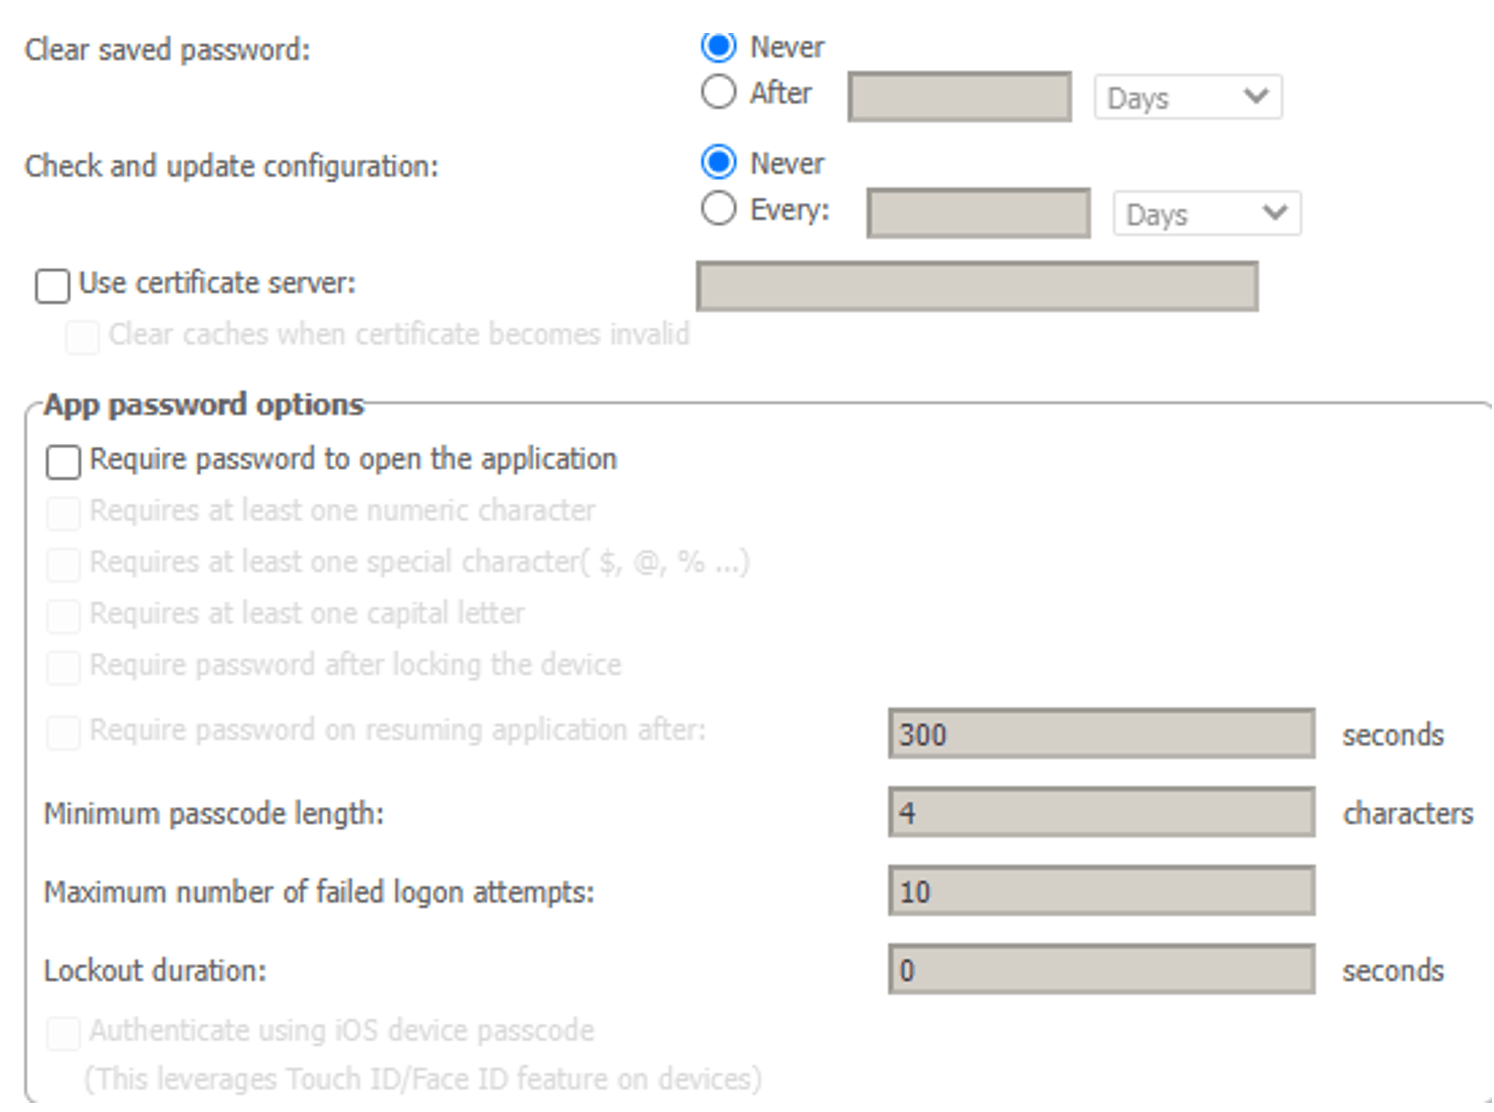Click the Maximum failed logon attempts field
This screenshot has width=1494, height=1112.
tap(1101, 891)
